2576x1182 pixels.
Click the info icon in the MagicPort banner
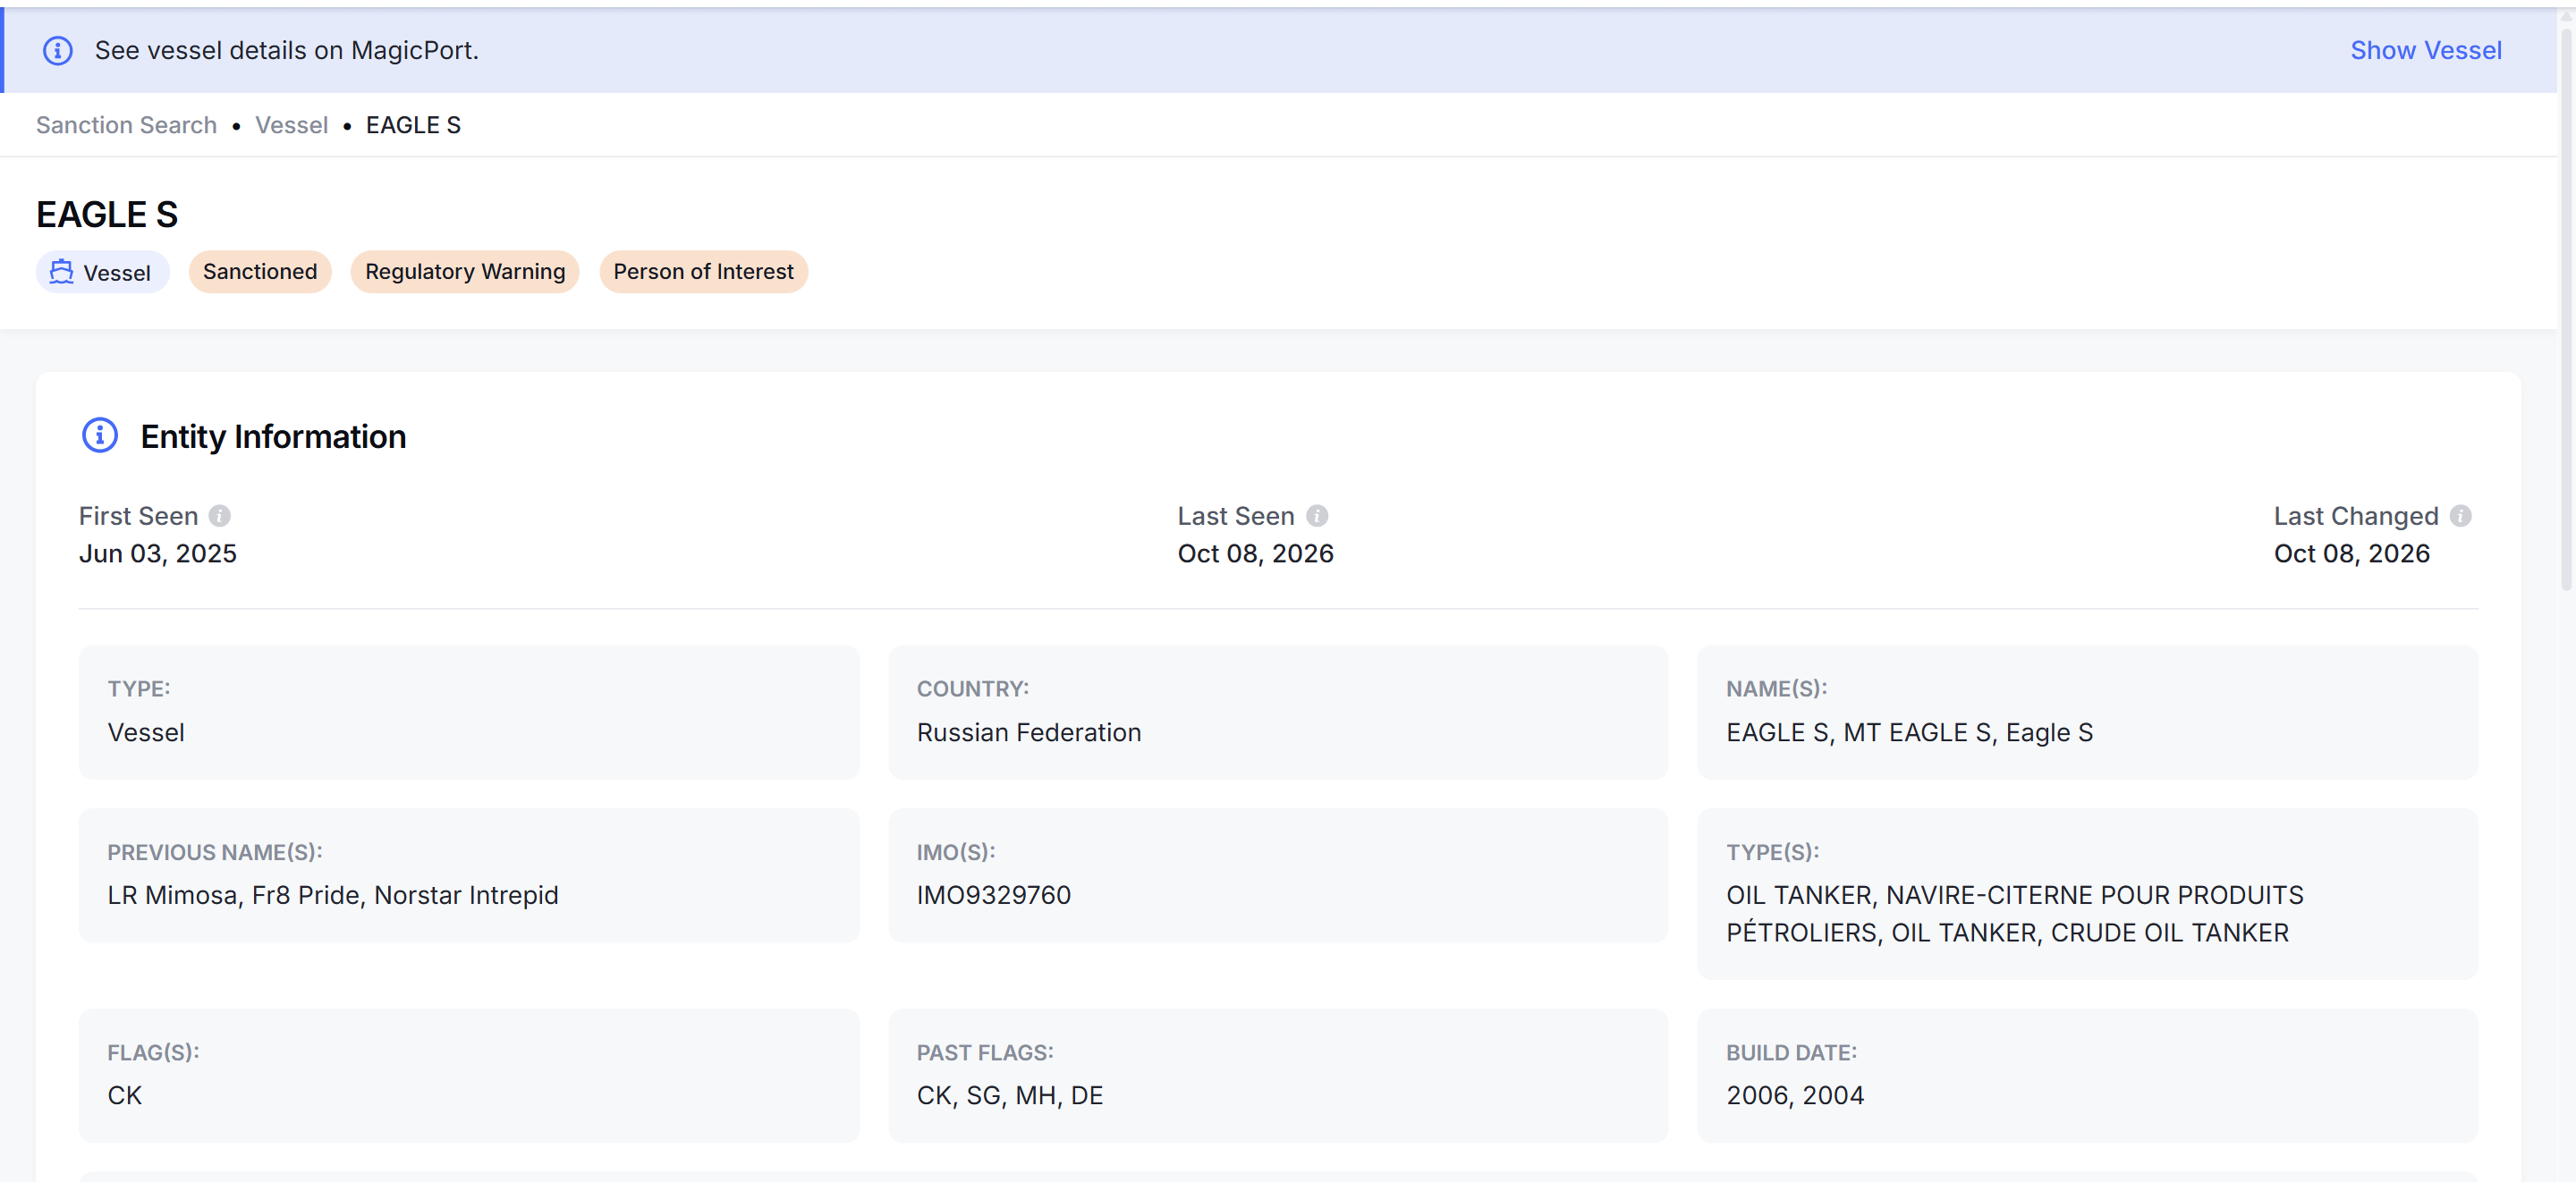58,50
